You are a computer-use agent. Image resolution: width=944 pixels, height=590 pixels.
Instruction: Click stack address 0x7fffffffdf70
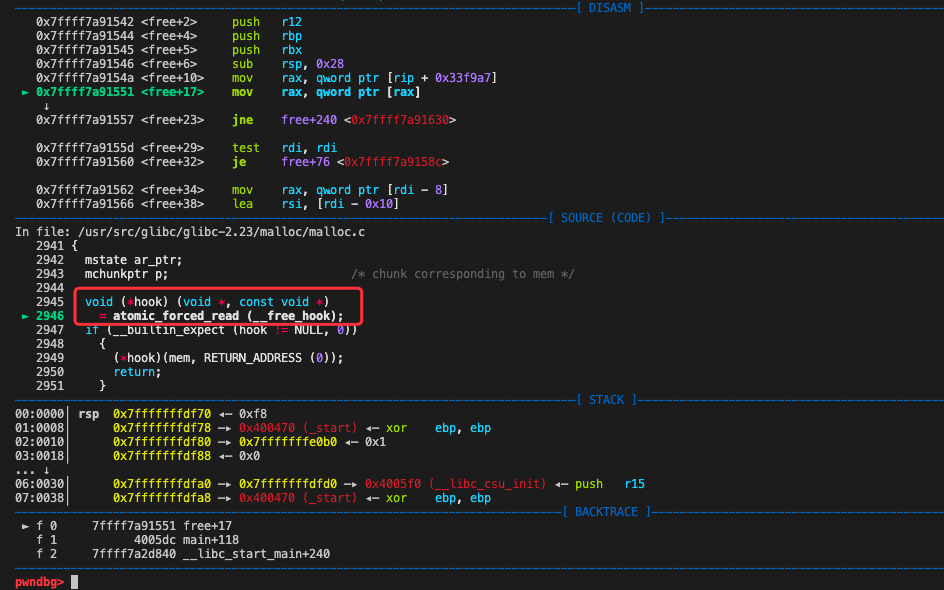coord(162,414)
